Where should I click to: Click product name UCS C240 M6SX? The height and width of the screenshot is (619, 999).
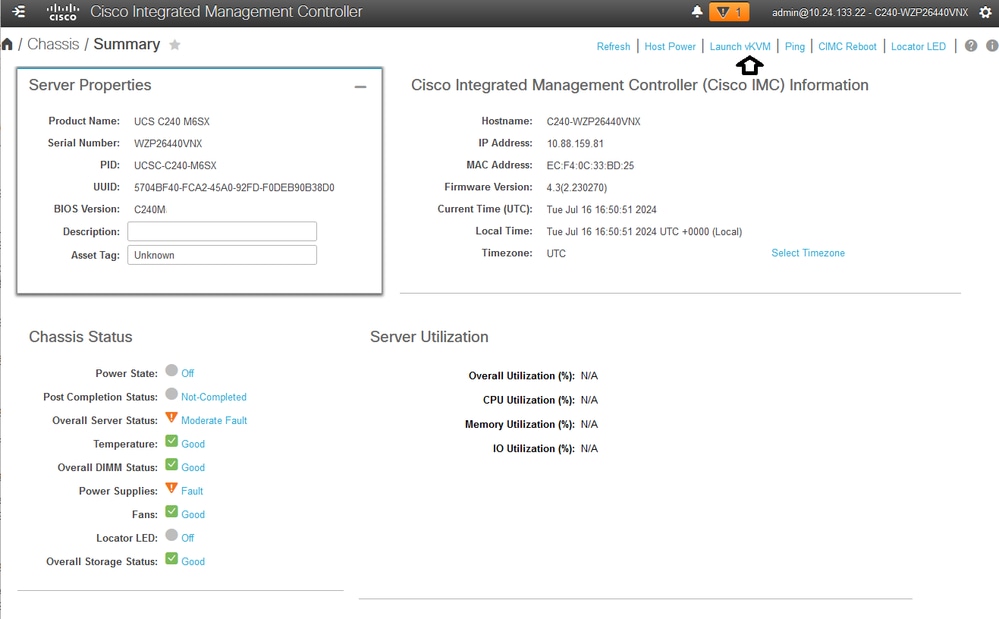(171, 121)
